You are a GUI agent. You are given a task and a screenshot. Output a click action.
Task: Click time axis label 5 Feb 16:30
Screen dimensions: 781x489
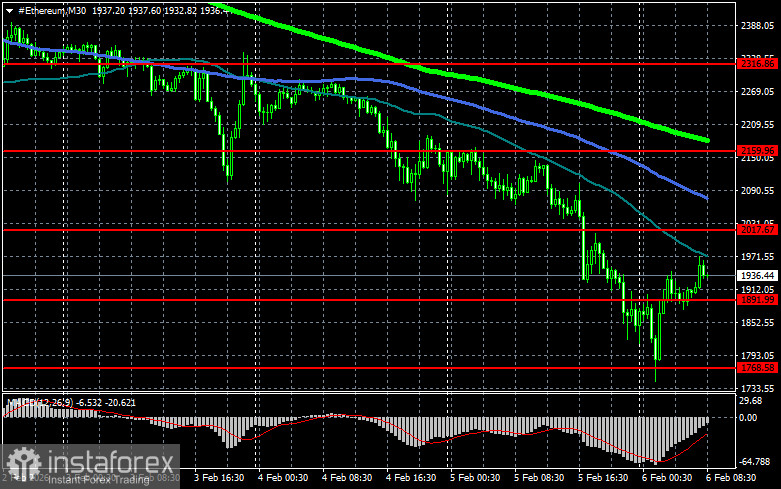603,478
